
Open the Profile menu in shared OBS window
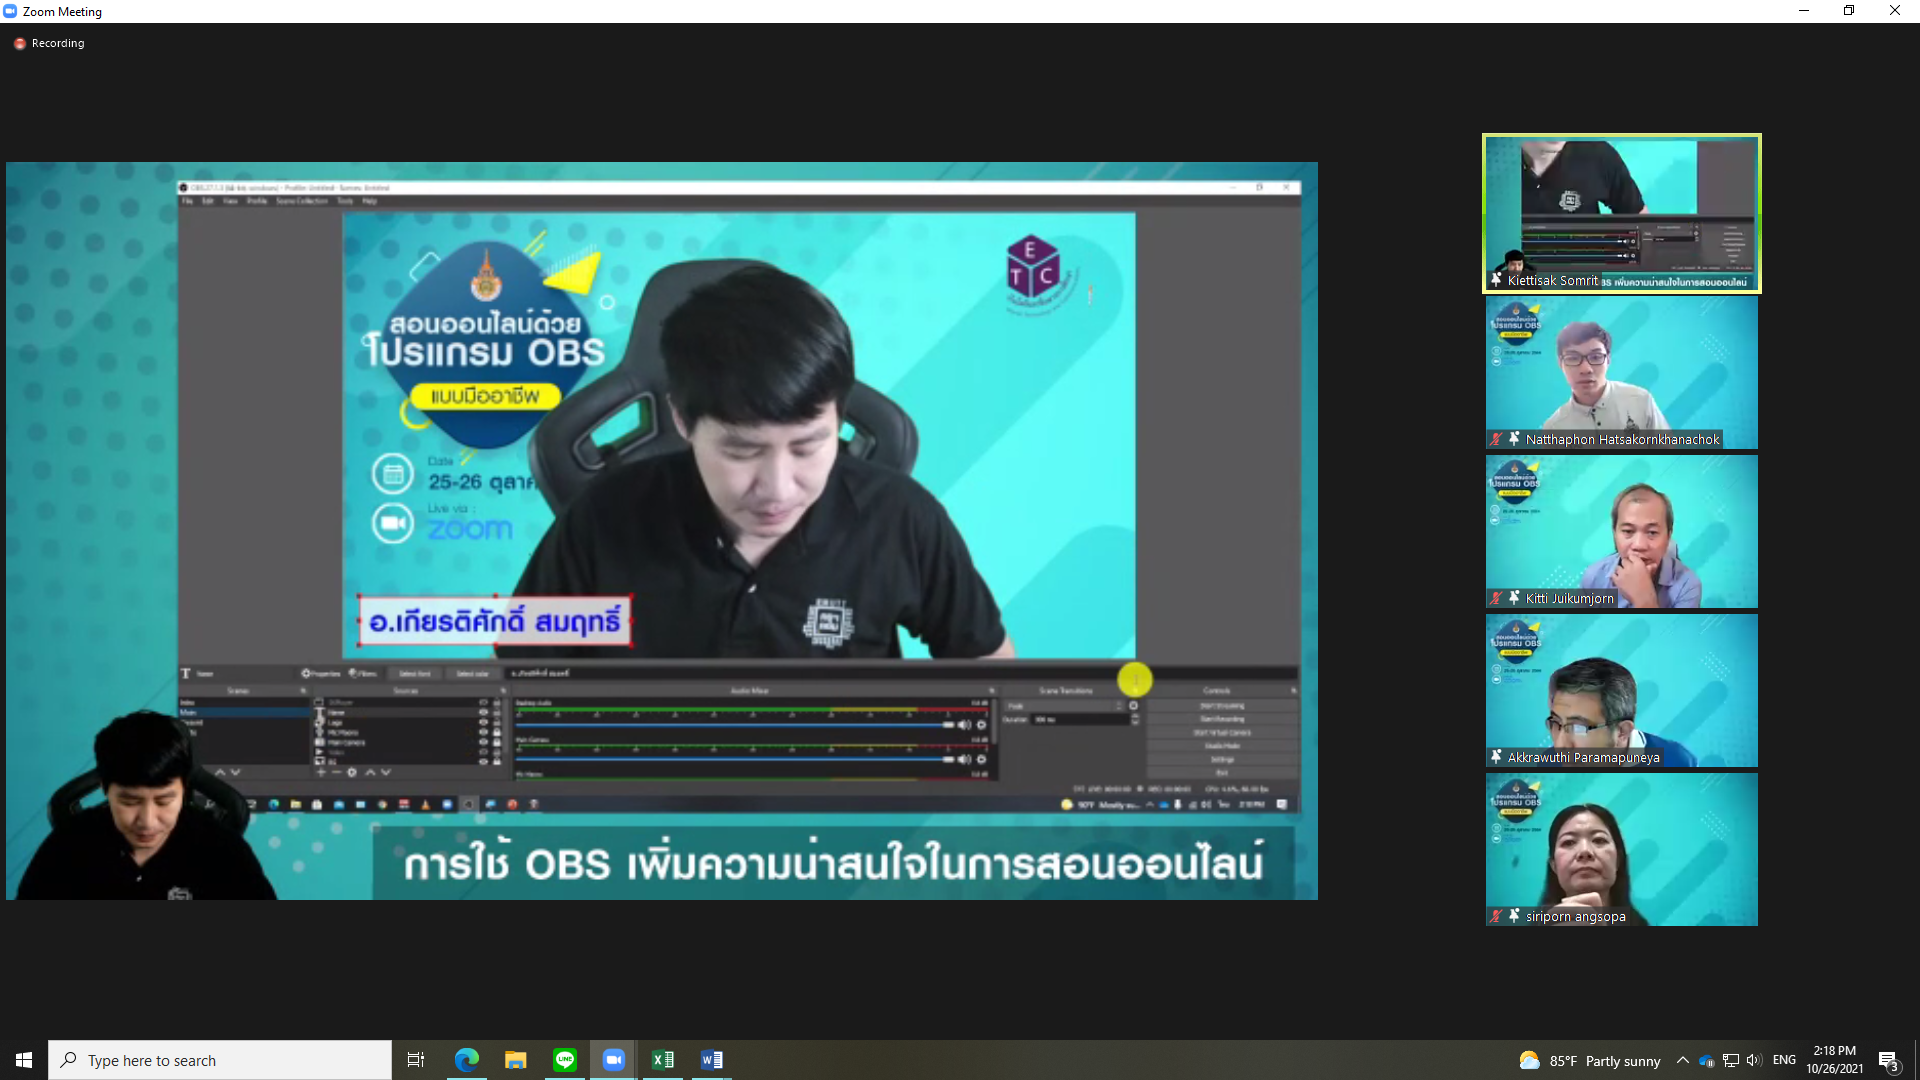click(x=257, y=201)
